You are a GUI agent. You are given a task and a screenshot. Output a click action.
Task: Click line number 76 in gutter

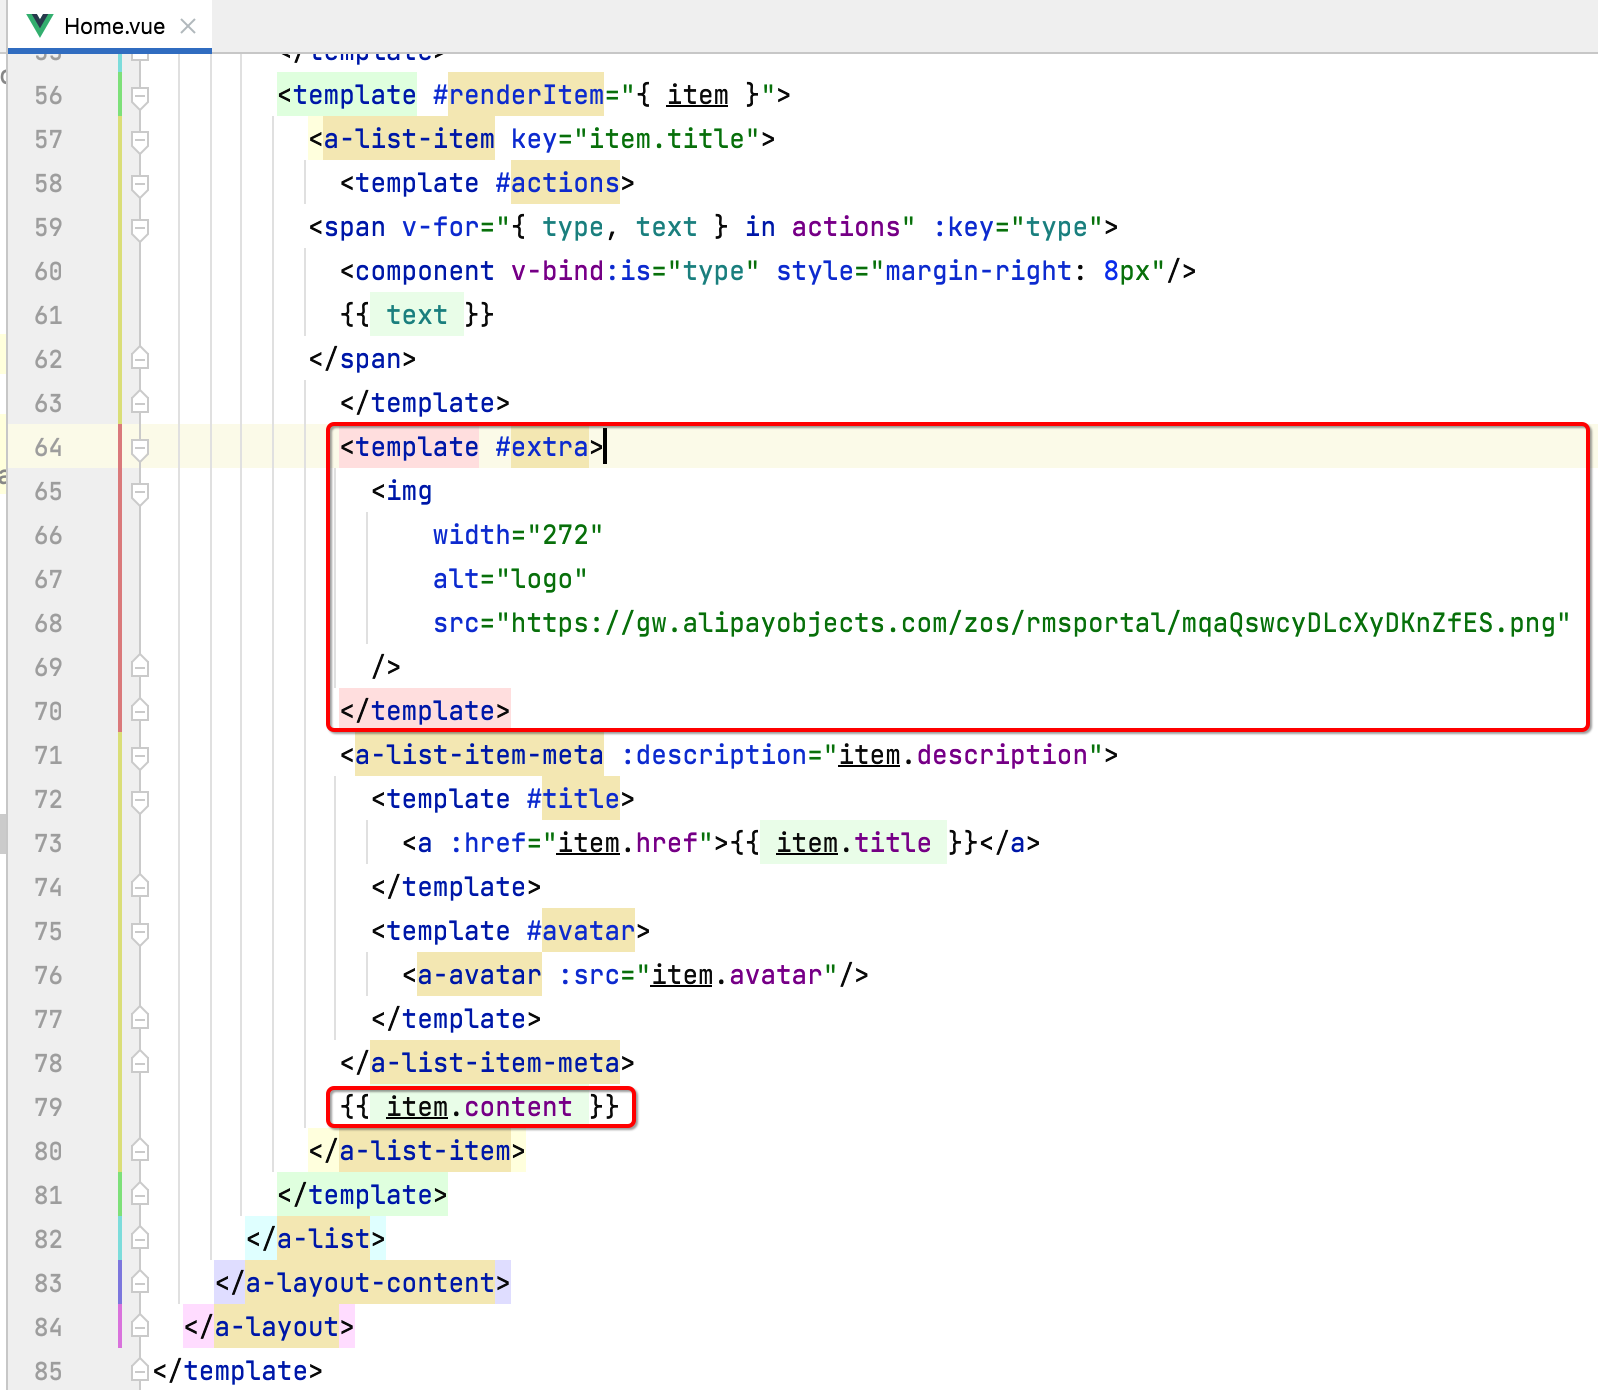(x=48, y=975)
